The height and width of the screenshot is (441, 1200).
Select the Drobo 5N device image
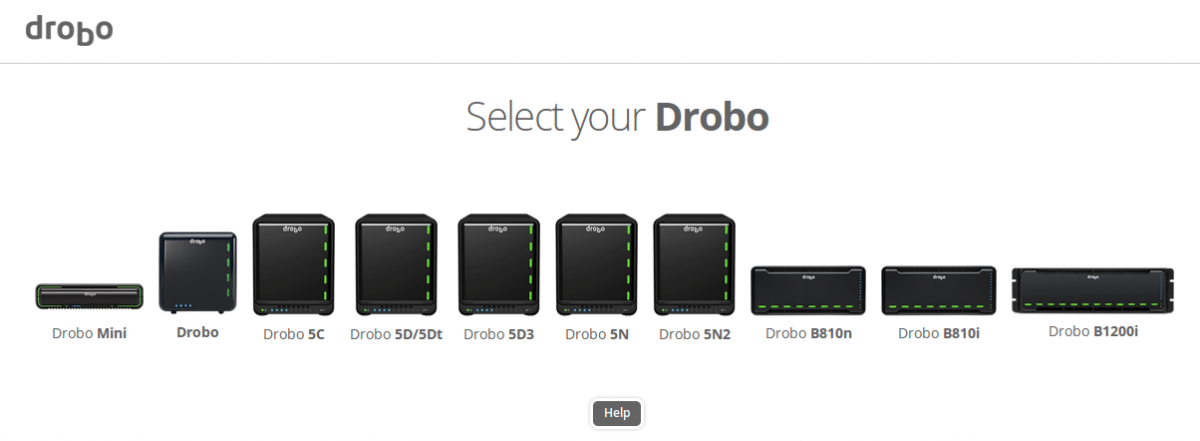597,264
